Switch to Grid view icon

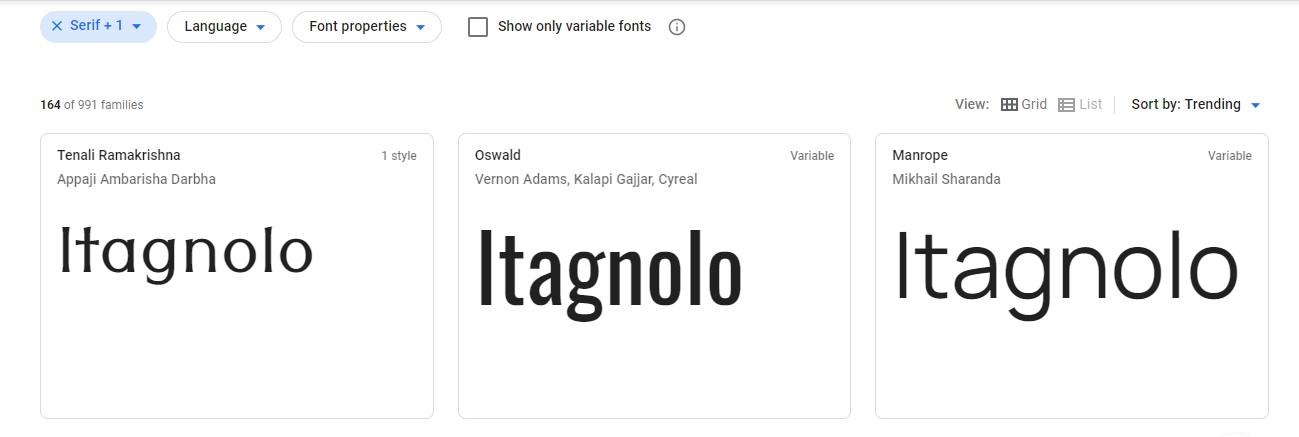click(x=1009, y=104)
